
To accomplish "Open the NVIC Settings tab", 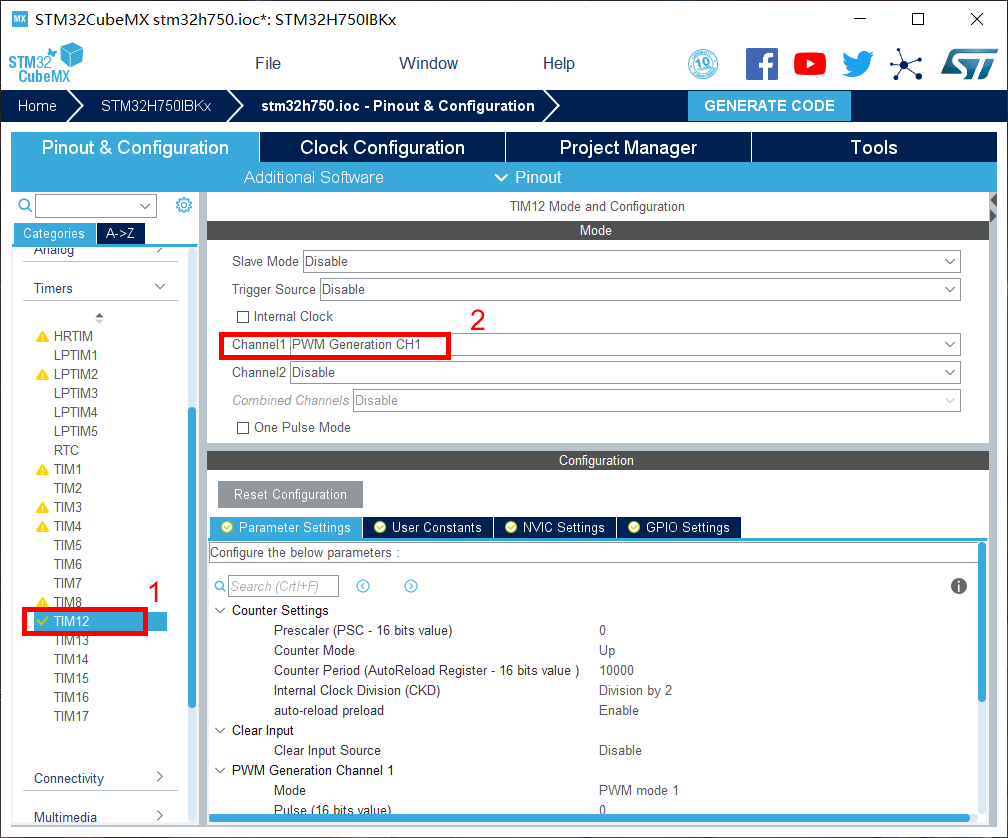I will click(555, 527).
